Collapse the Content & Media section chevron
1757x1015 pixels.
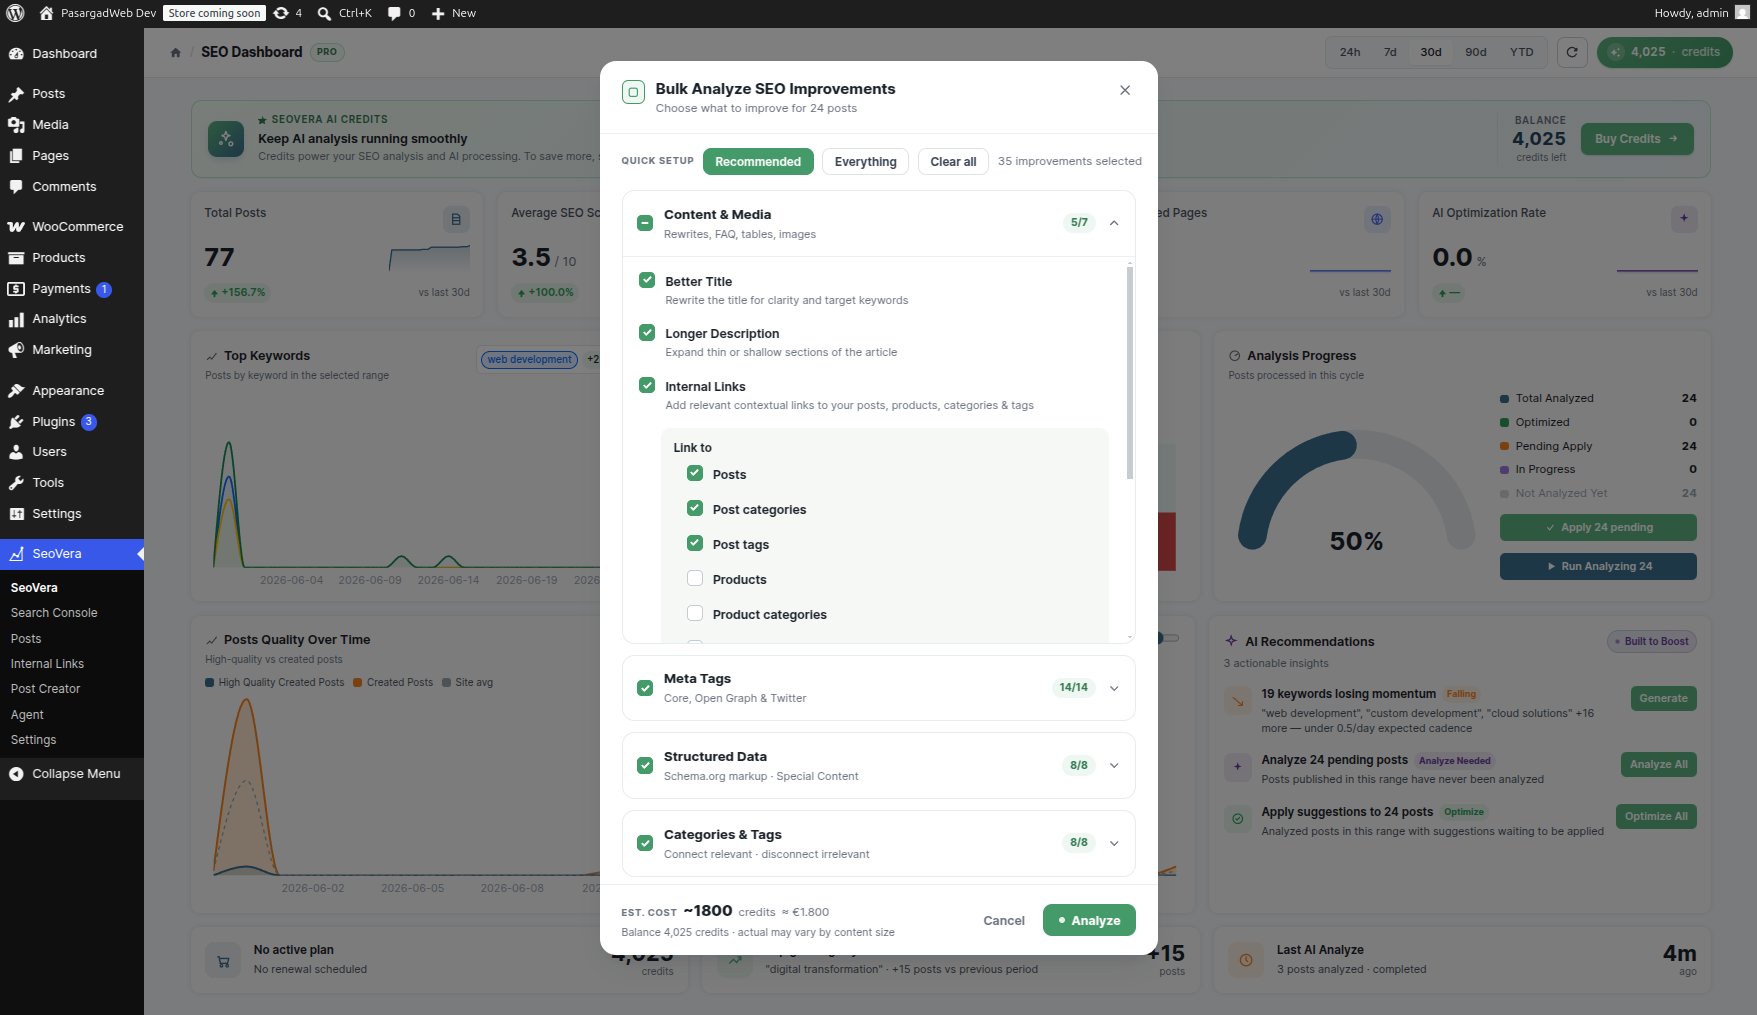tap(1114, 223)
